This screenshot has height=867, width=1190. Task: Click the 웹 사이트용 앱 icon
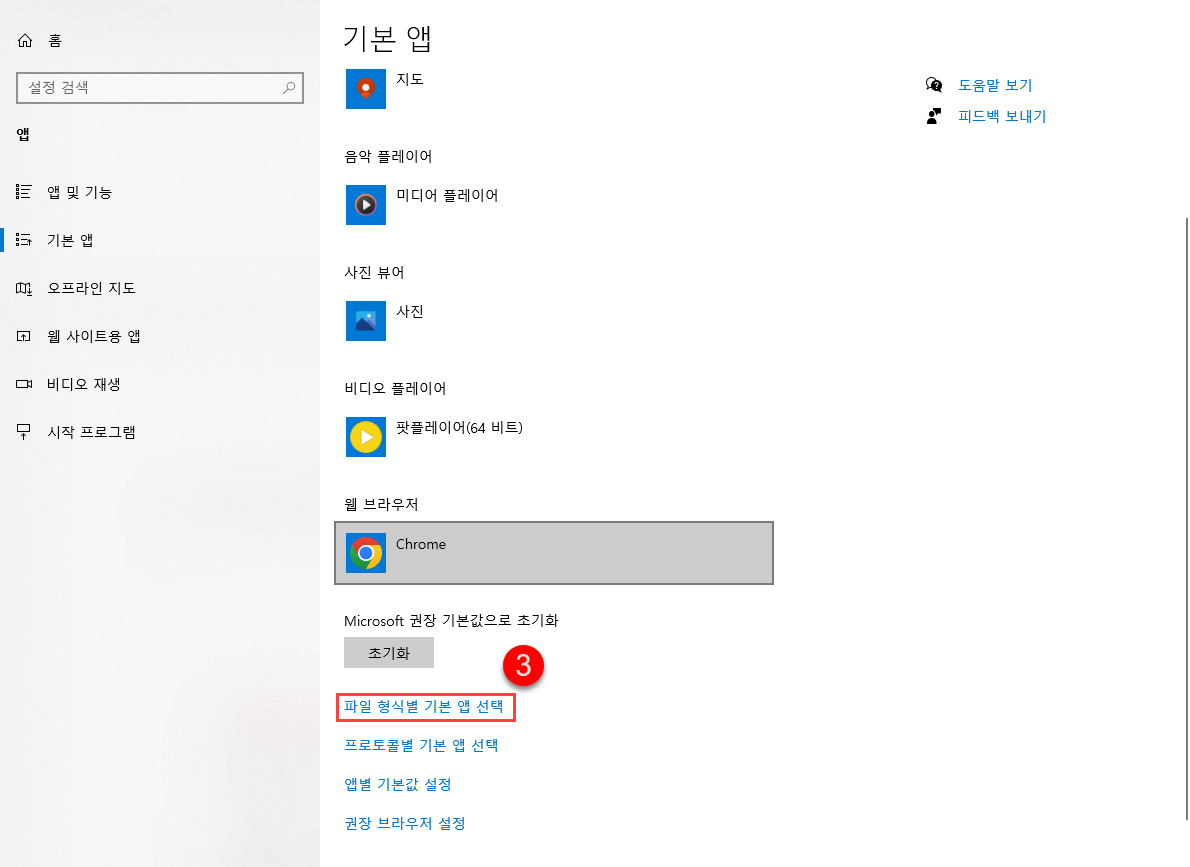(x=24, y=336)
